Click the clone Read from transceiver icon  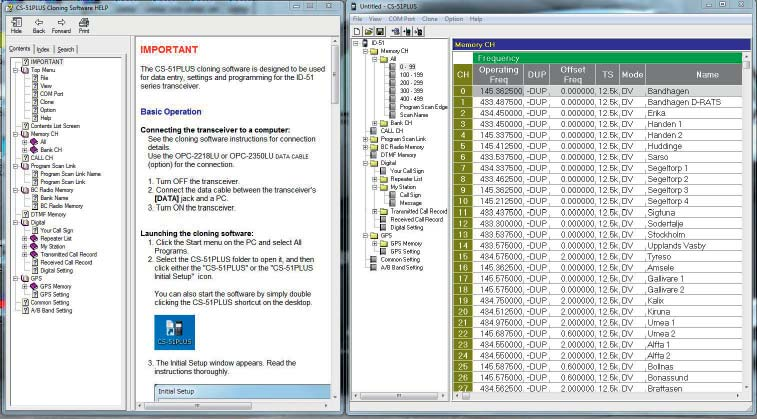click(x=396, y=32)
